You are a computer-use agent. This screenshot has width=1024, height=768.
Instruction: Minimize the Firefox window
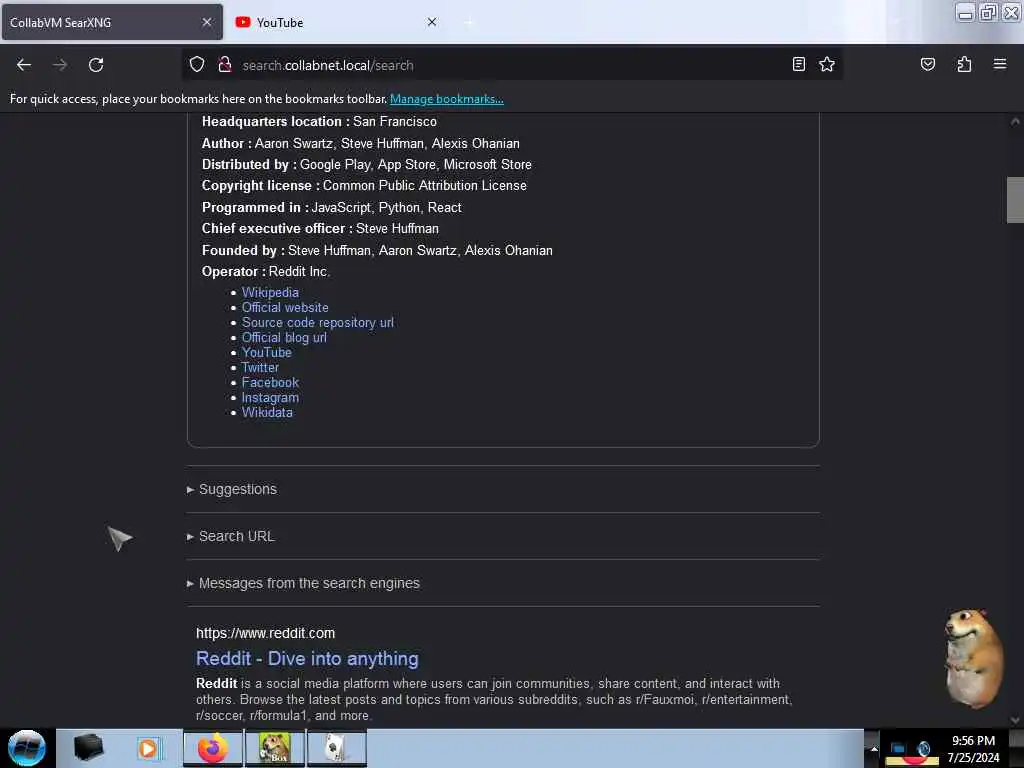click(x=965, y=12)
